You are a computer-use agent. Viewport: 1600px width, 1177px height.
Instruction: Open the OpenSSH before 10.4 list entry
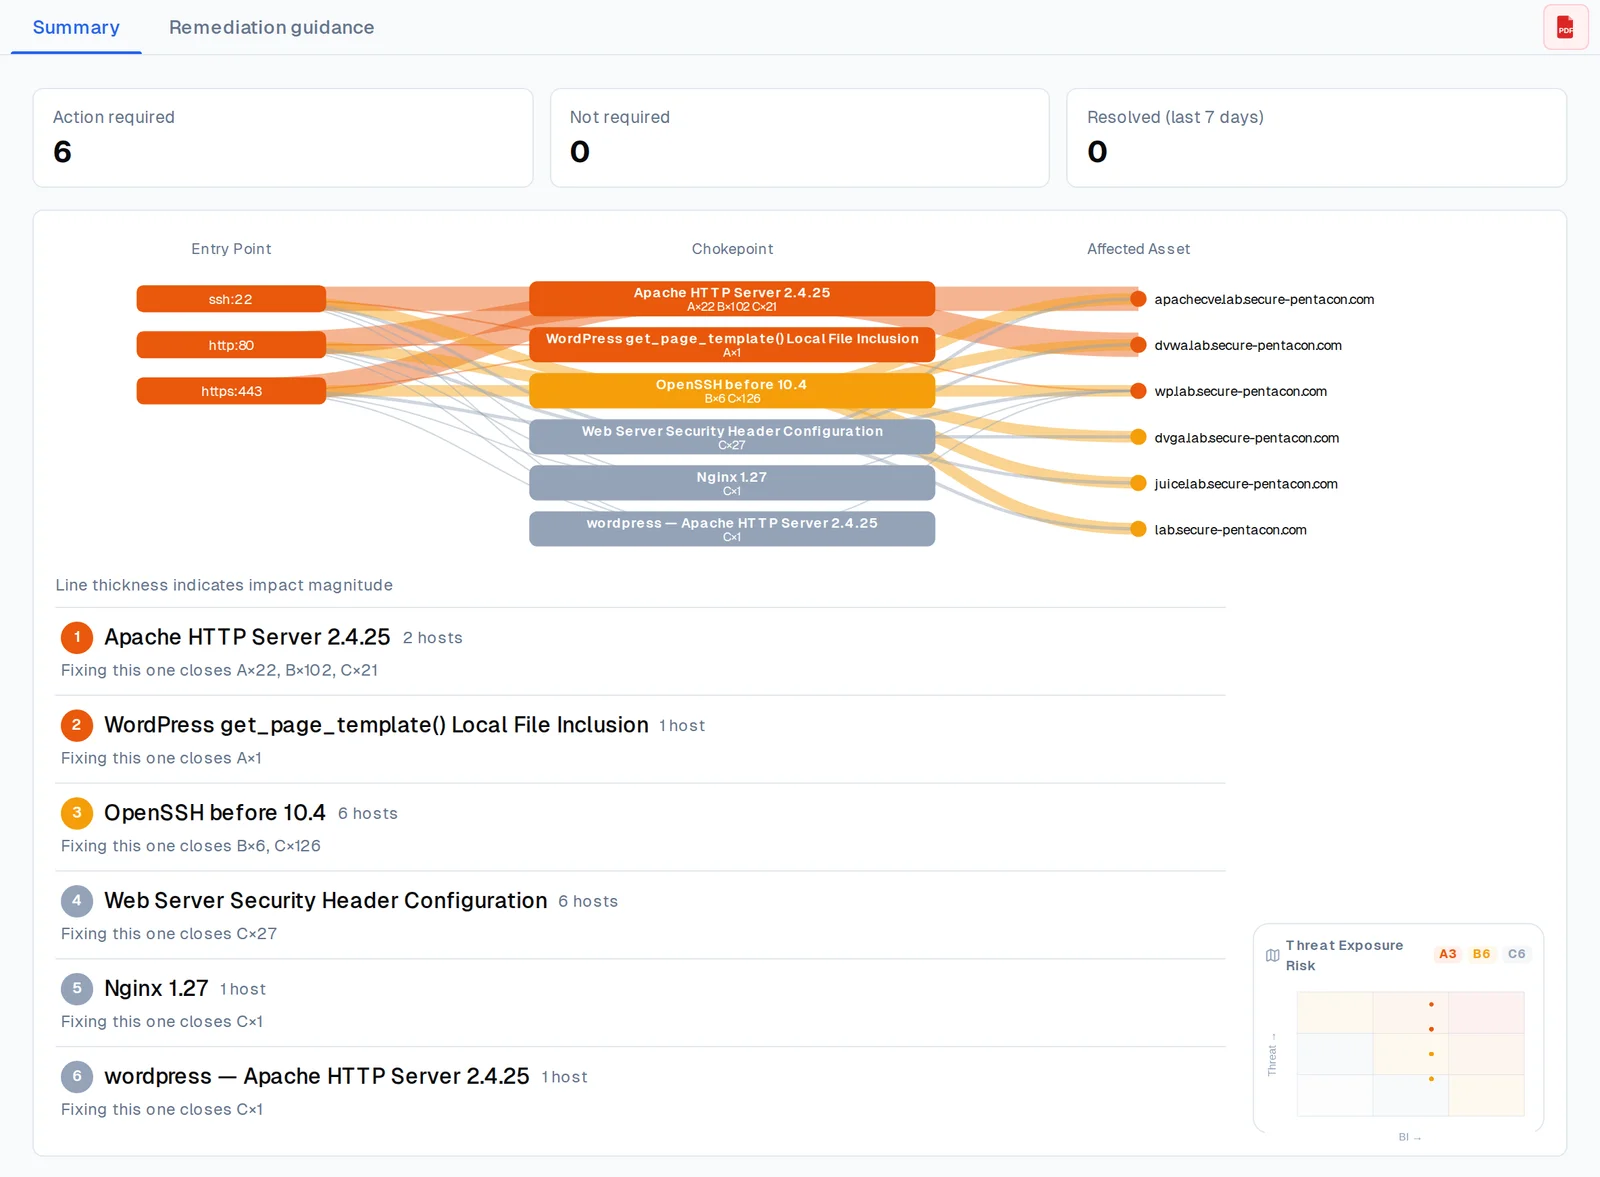coord(640,827)
